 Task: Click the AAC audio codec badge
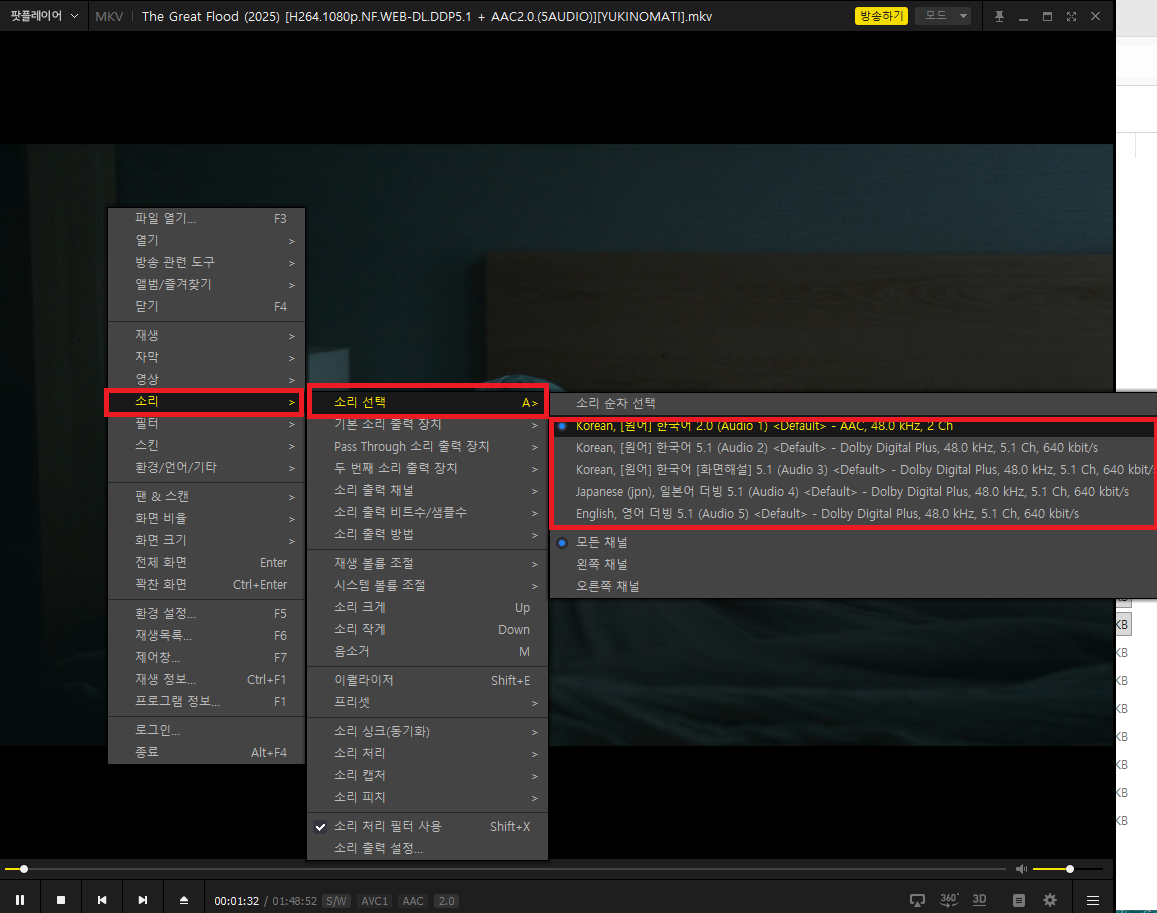413,900
